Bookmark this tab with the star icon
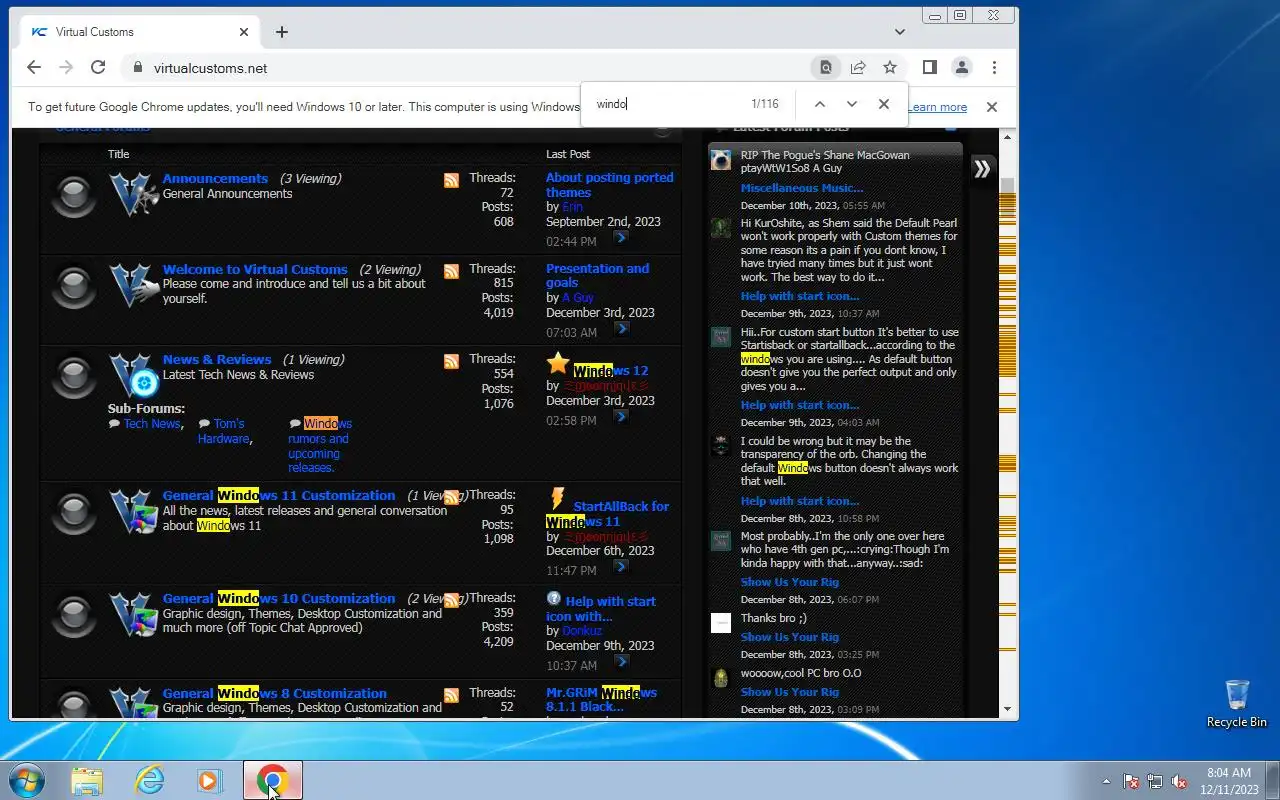Image resolution: width=1280 pixels, height=800 pixels. [x=890, y=68]
